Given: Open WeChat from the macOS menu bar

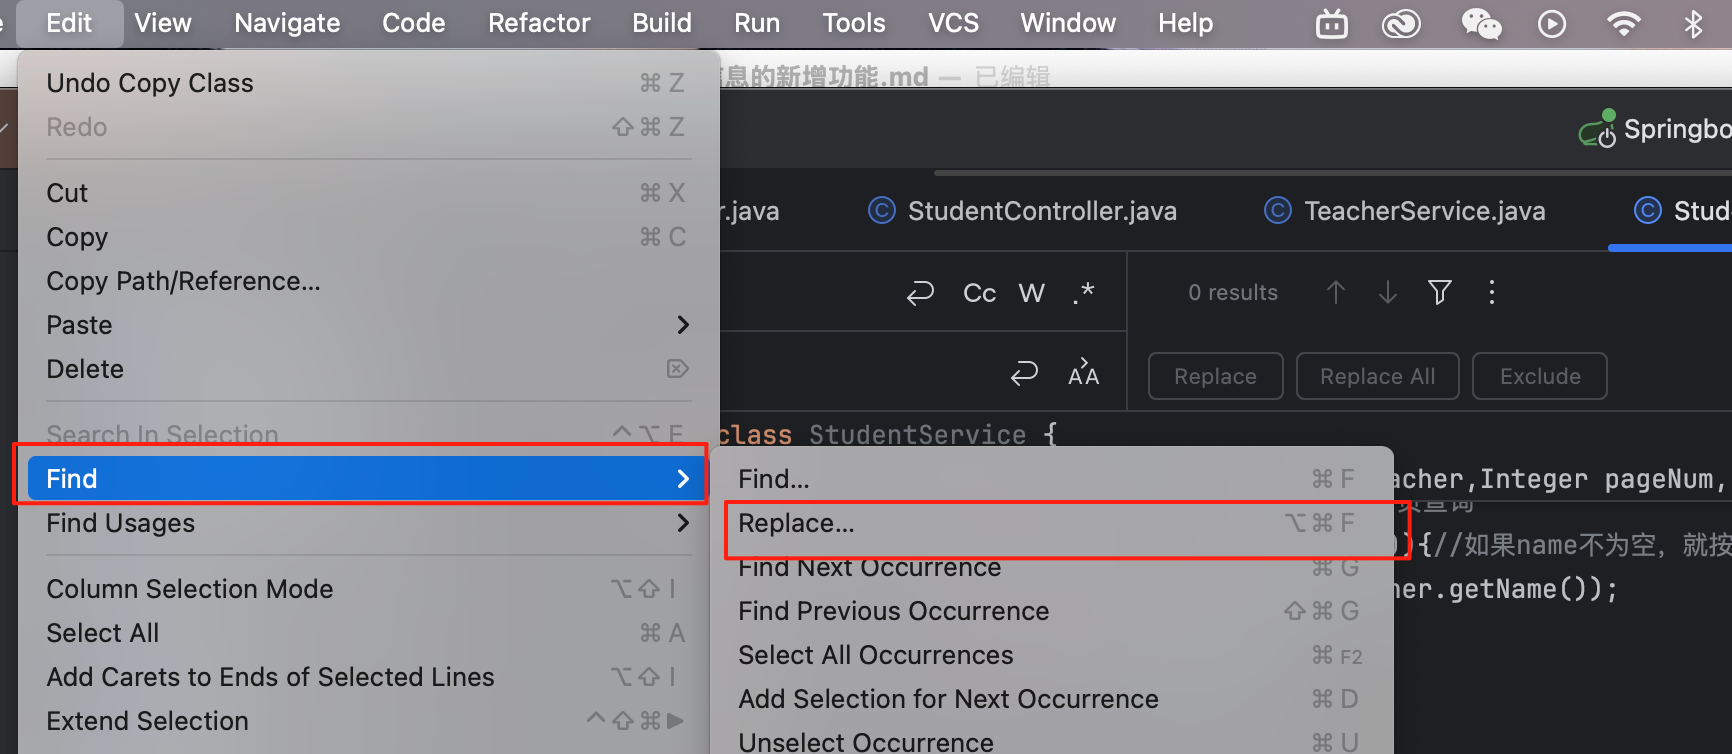Looking at the screenshot, I should (1481, 23).
